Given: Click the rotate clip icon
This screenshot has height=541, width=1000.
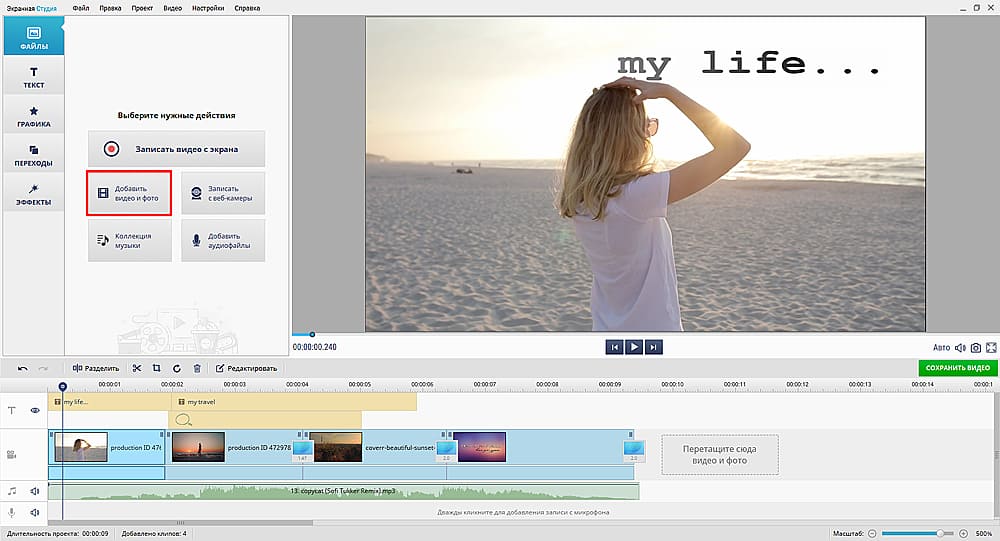Looking at the screenshot, I should point(177,368).
